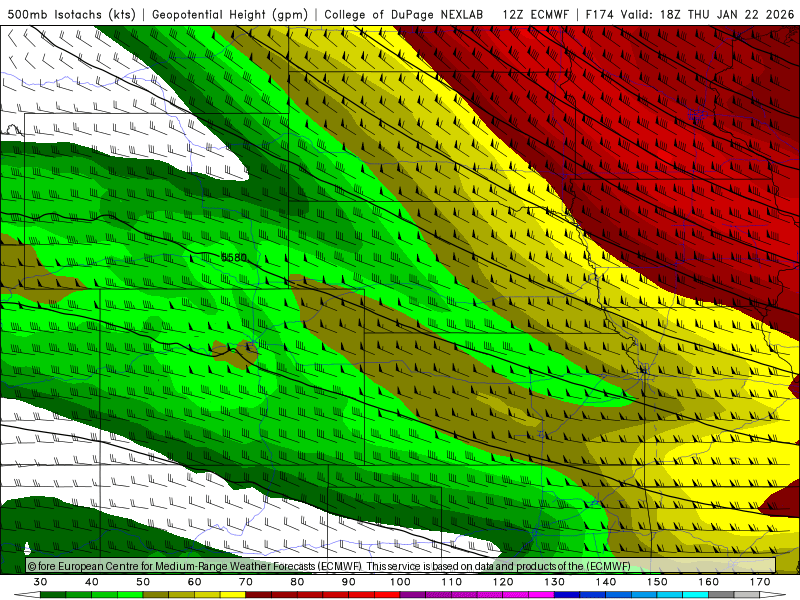Click the 70 value on the color scale
800x600 pixels.
coord(246,582)
